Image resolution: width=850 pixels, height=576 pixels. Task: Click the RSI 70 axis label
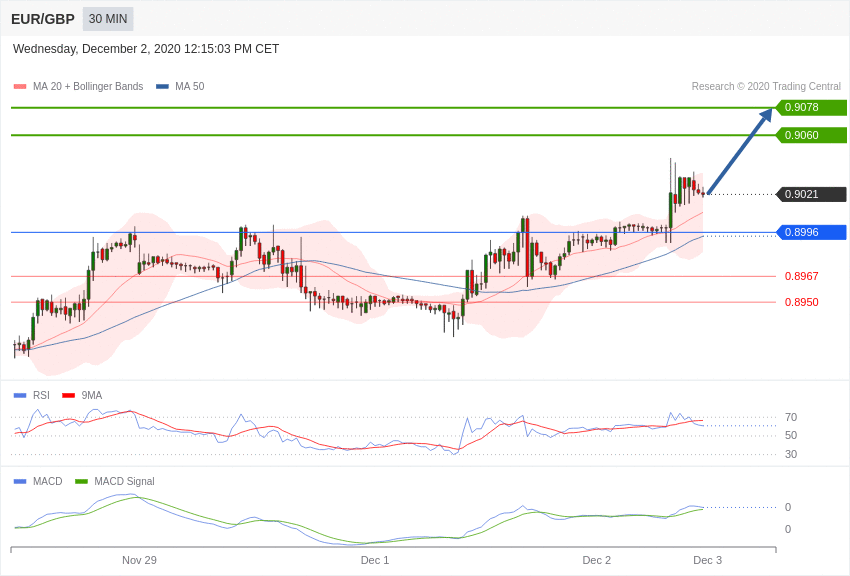[791, 417]
